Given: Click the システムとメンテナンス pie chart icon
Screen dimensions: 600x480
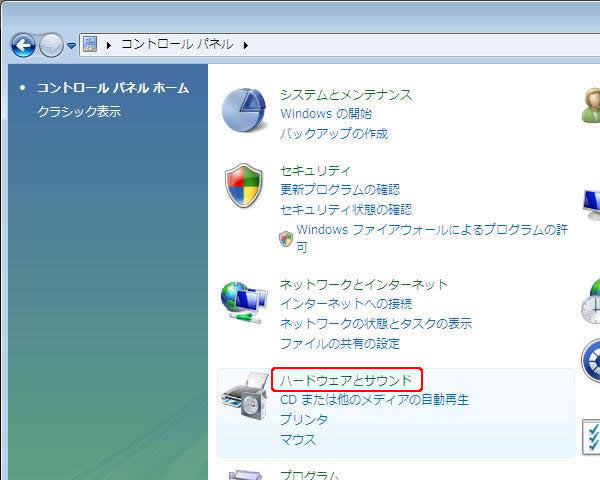Looking at the screenshot, I should tap(244, 110).
